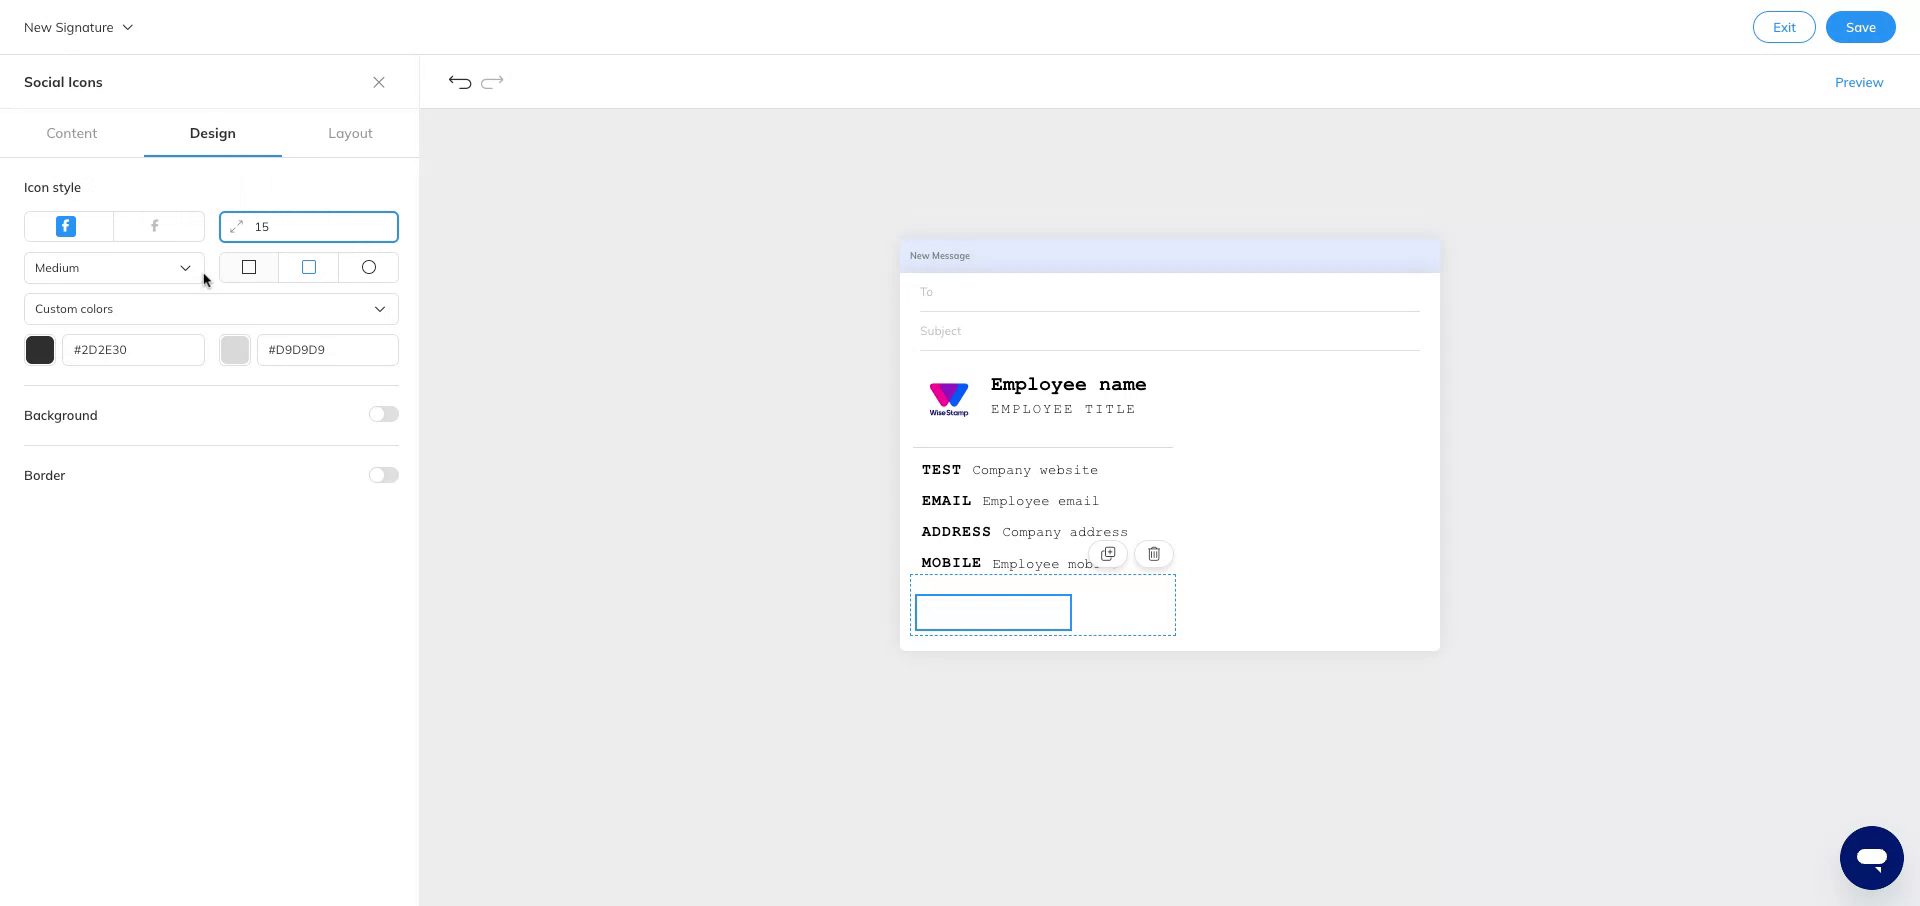Screen dimensions: 1920x906
Task: Open the New Signature dropdown
Action: coord(78,27)
